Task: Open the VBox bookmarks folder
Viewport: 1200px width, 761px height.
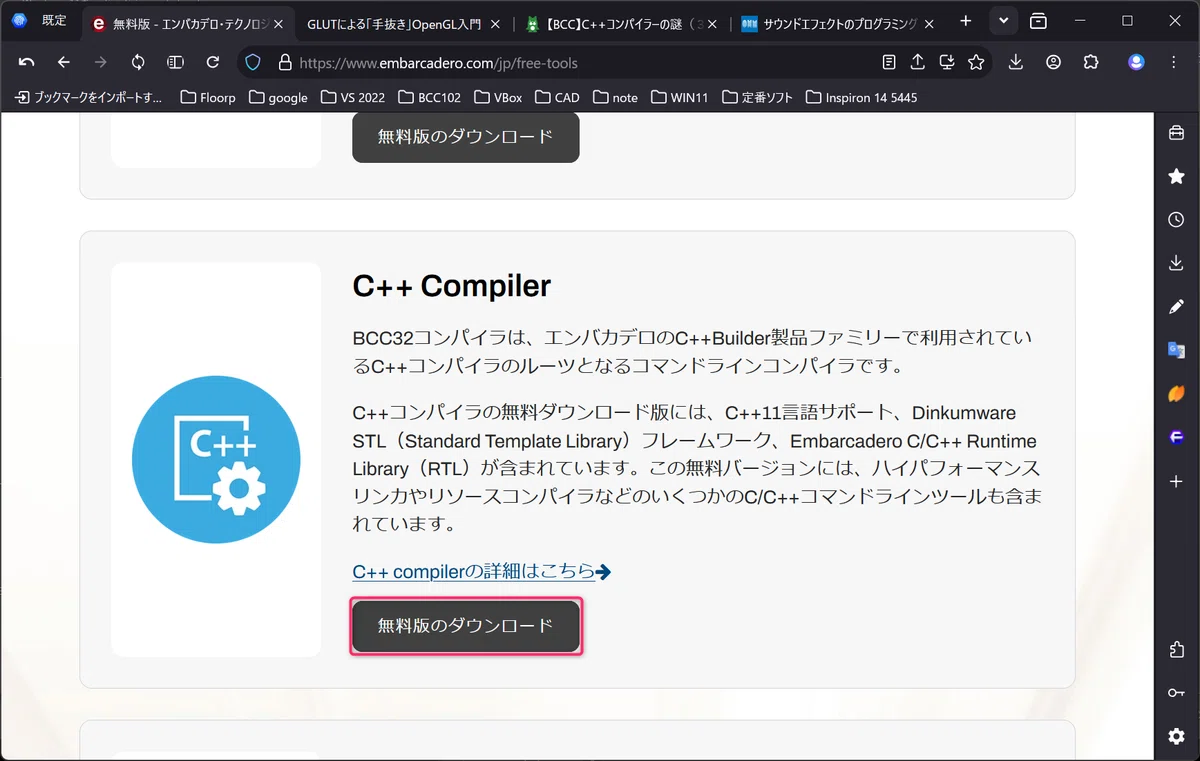Action: click(498, 97)
